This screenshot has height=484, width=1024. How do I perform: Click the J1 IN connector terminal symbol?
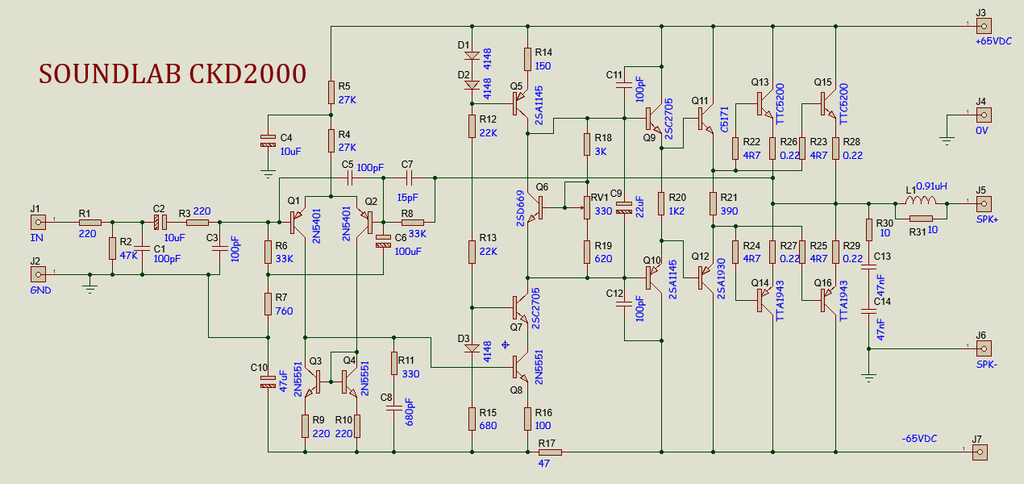coord(39,222)
